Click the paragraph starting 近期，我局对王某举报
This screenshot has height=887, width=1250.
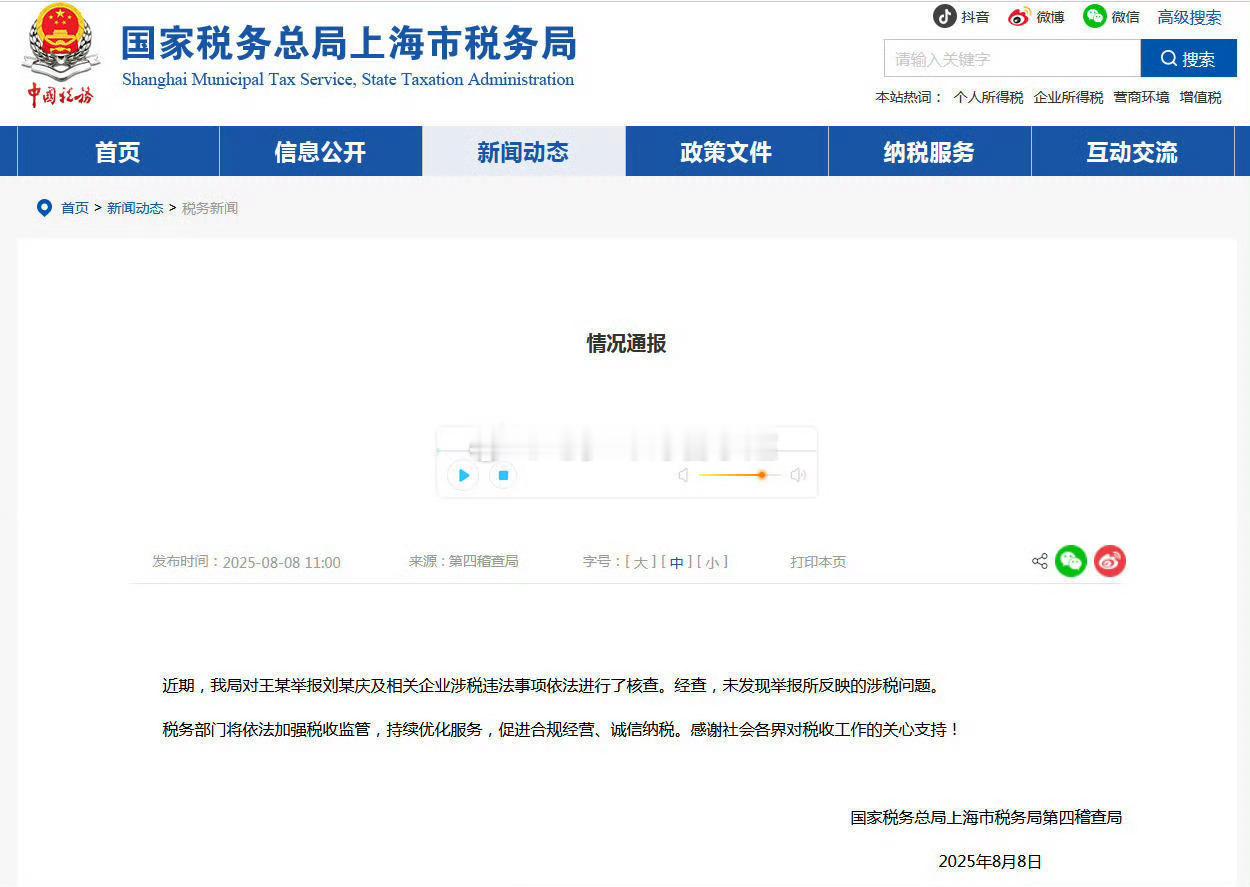[x=551, y=686]
